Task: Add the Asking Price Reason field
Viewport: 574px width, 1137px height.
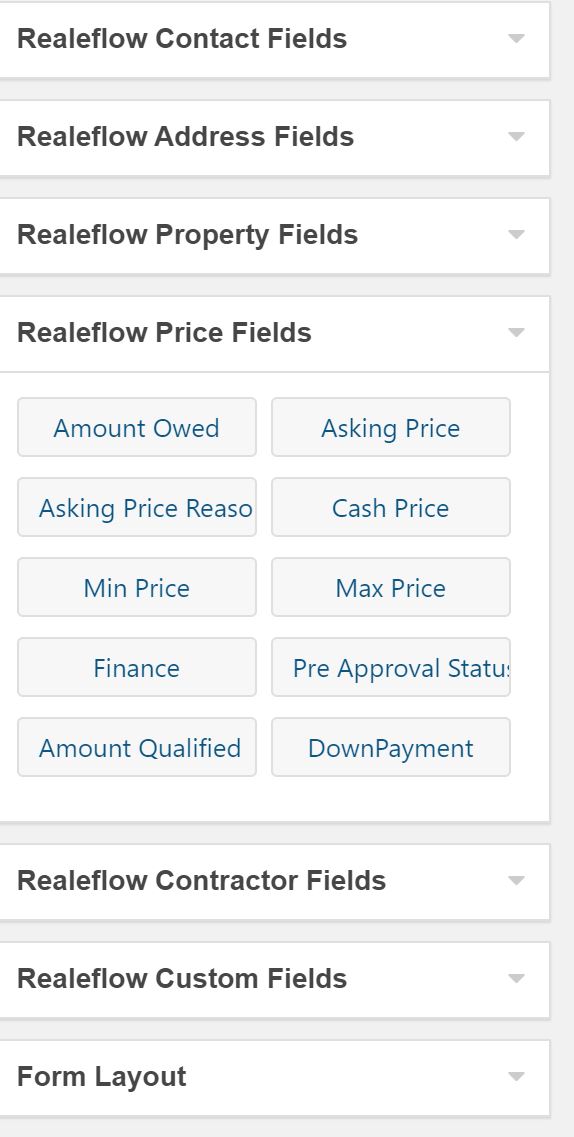Action: pyautogui.click(x=137, y=507)
